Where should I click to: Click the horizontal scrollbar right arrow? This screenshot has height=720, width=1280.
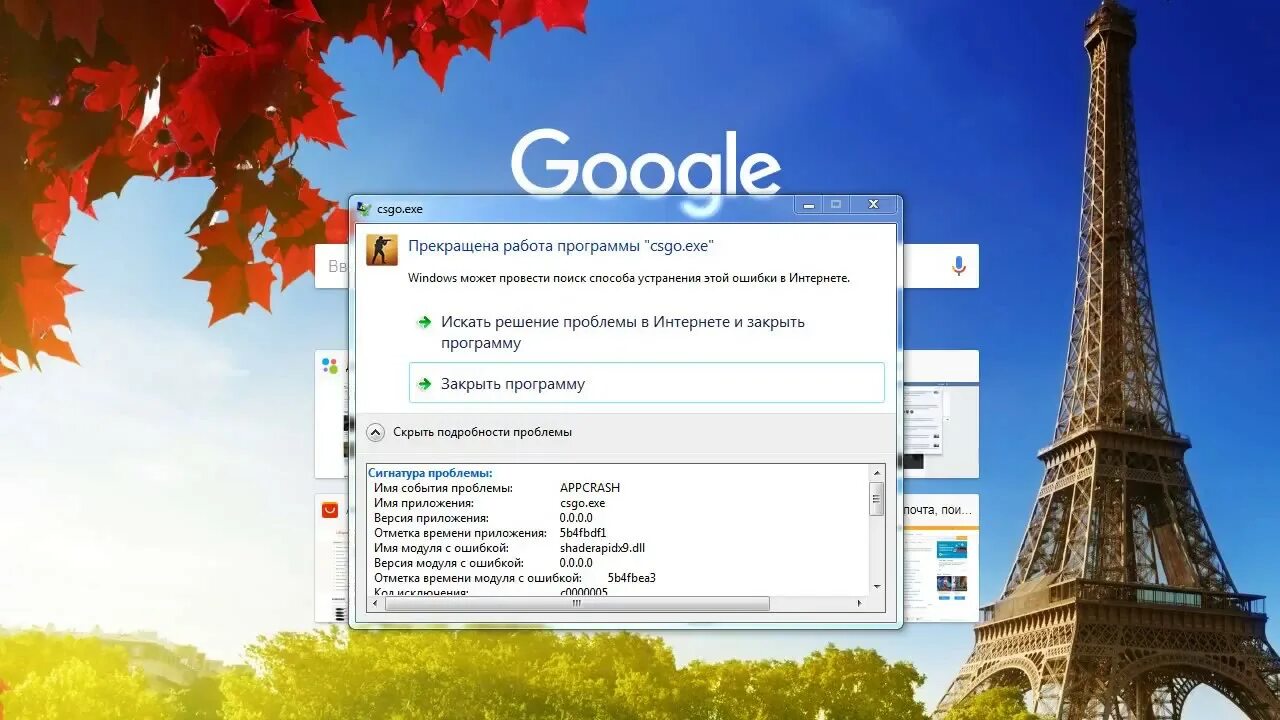pyautogui.click(x=860, y=603)
